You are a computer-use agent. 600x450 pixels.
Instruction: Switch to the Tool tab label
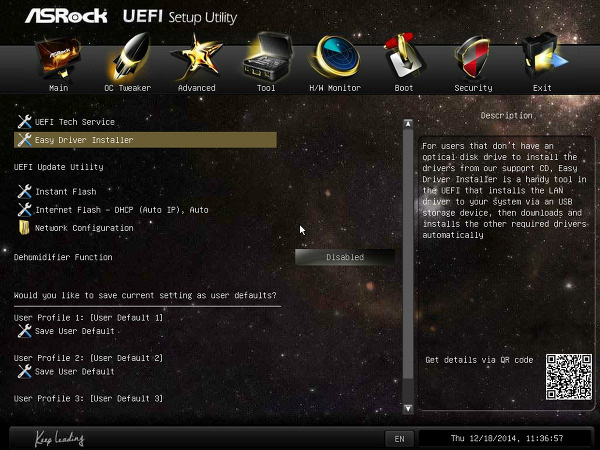click(x=266, y=88)
